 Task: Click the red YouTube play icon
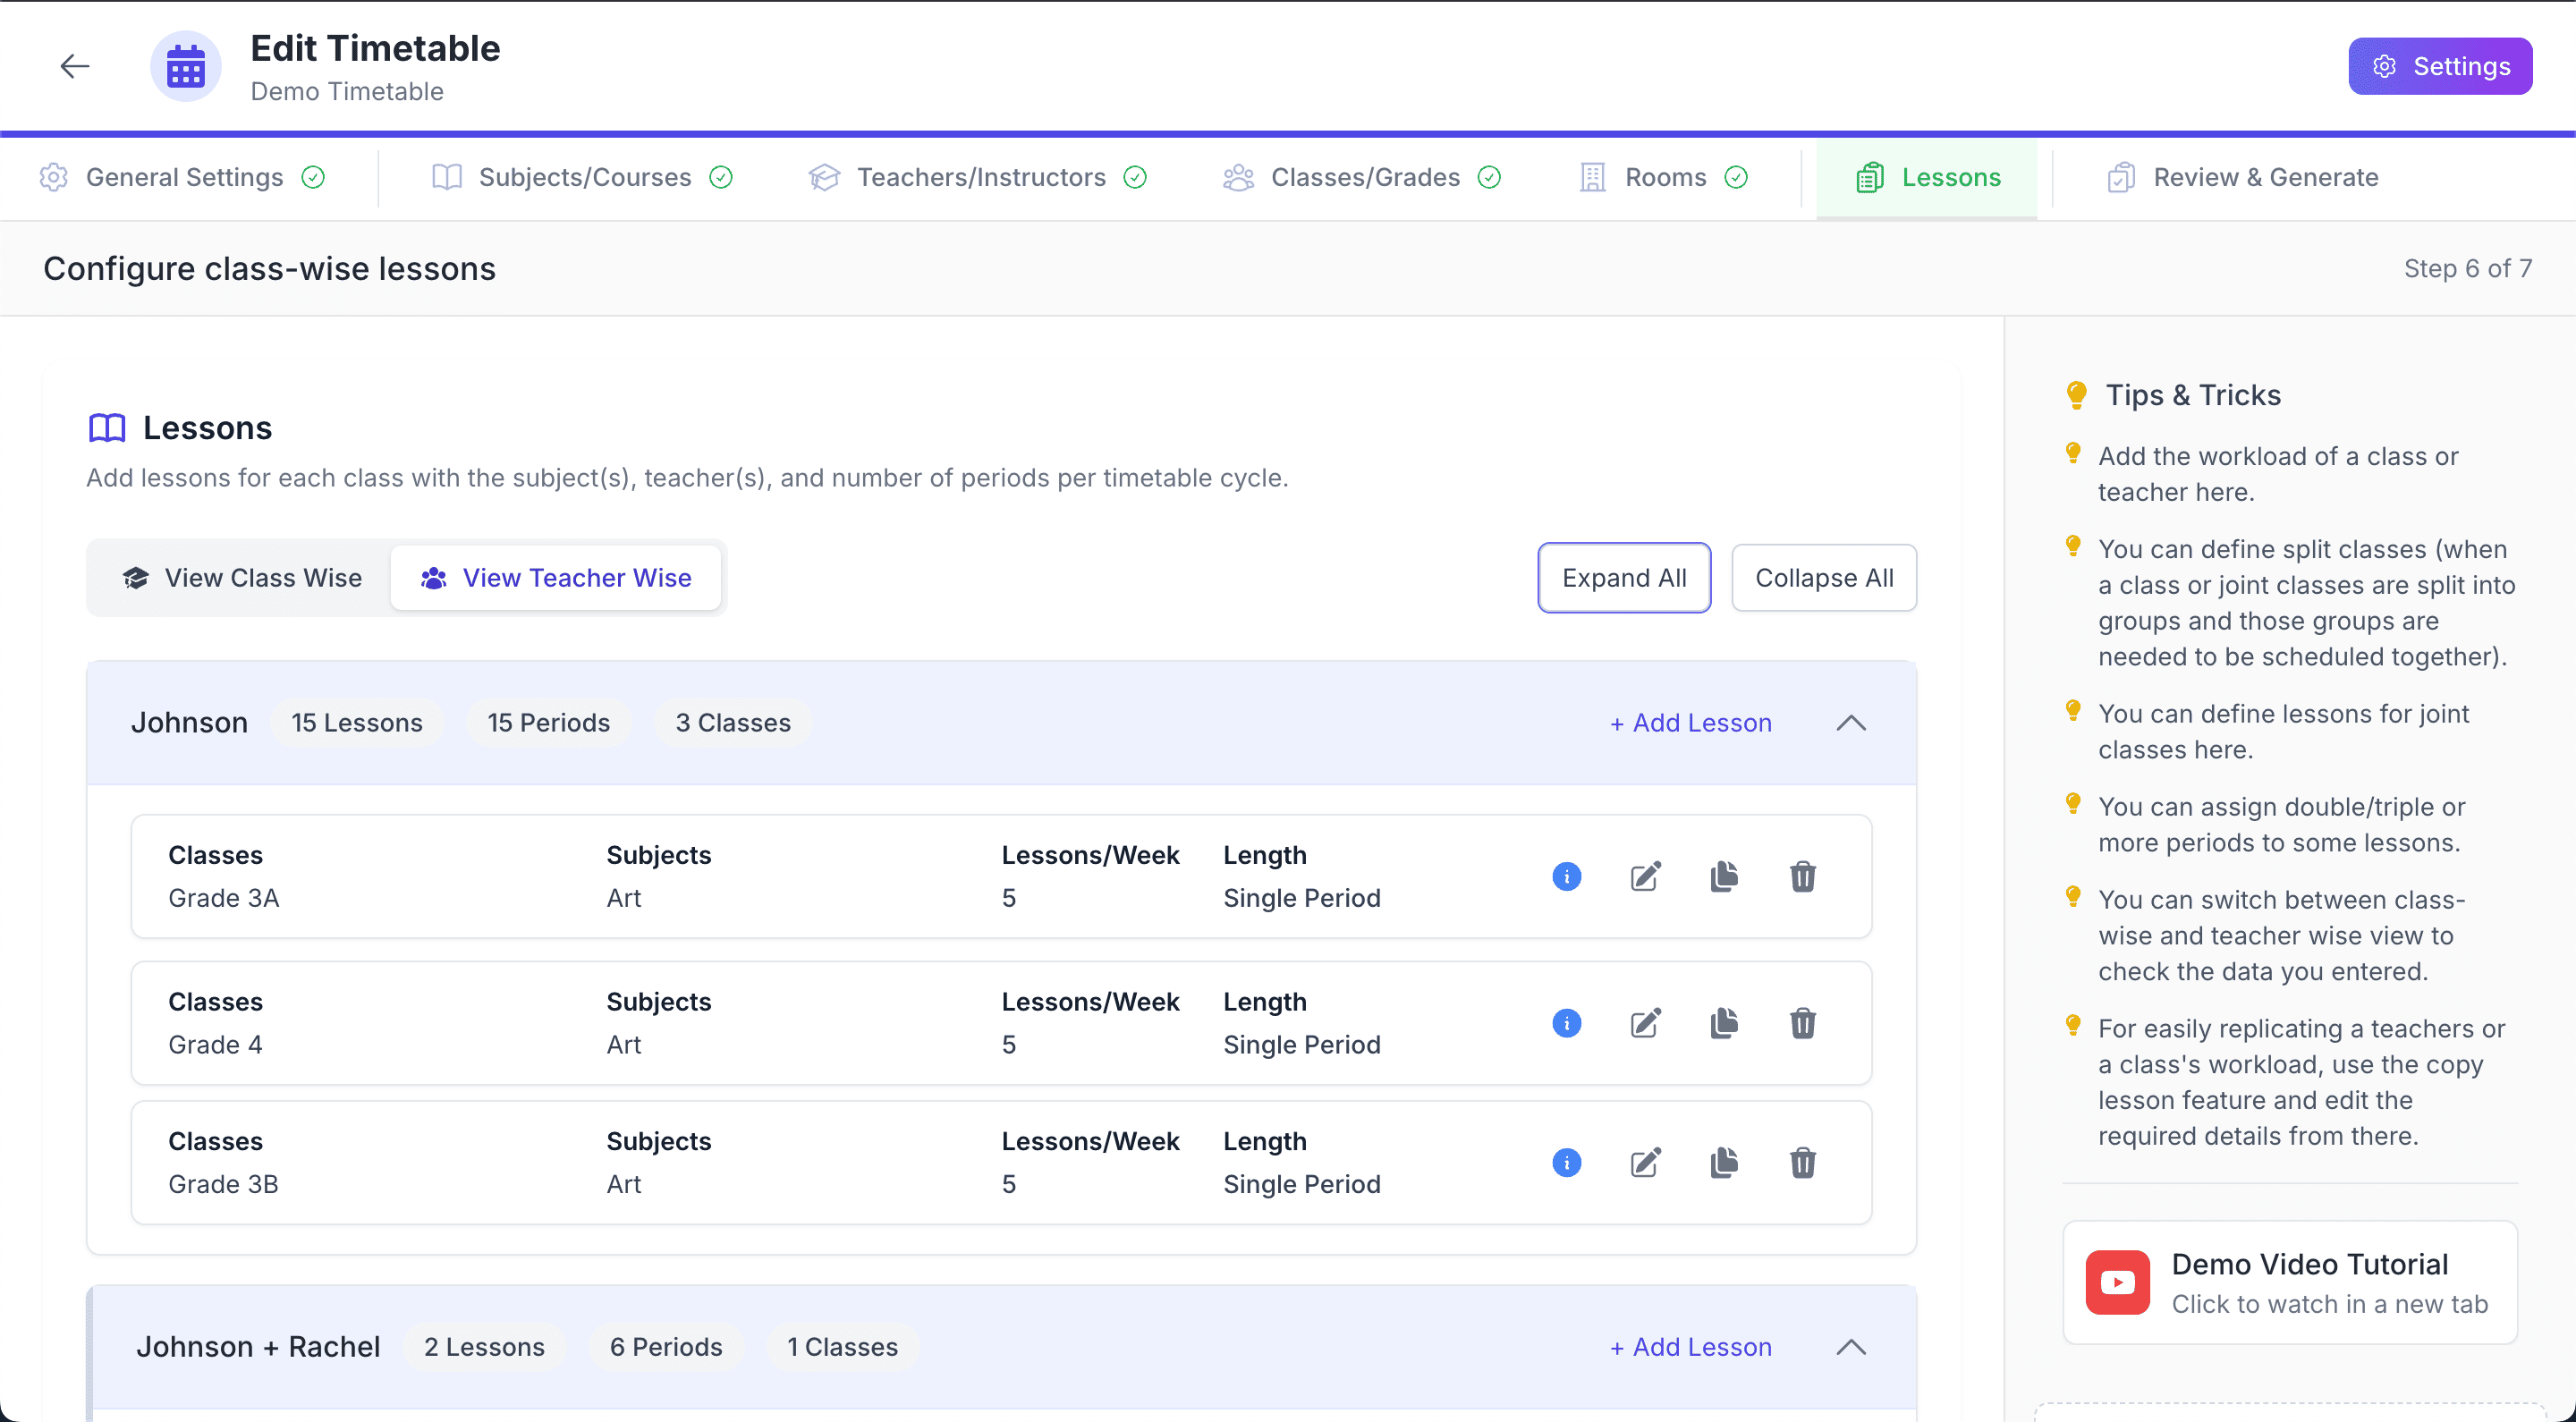tap(2117, 1283)
